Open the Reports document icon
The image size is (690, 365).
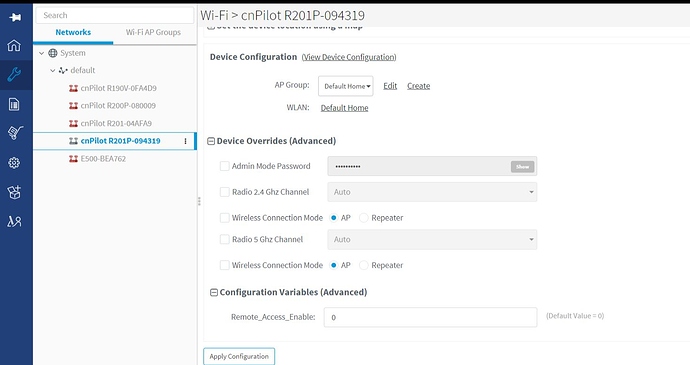coord(14,104)
